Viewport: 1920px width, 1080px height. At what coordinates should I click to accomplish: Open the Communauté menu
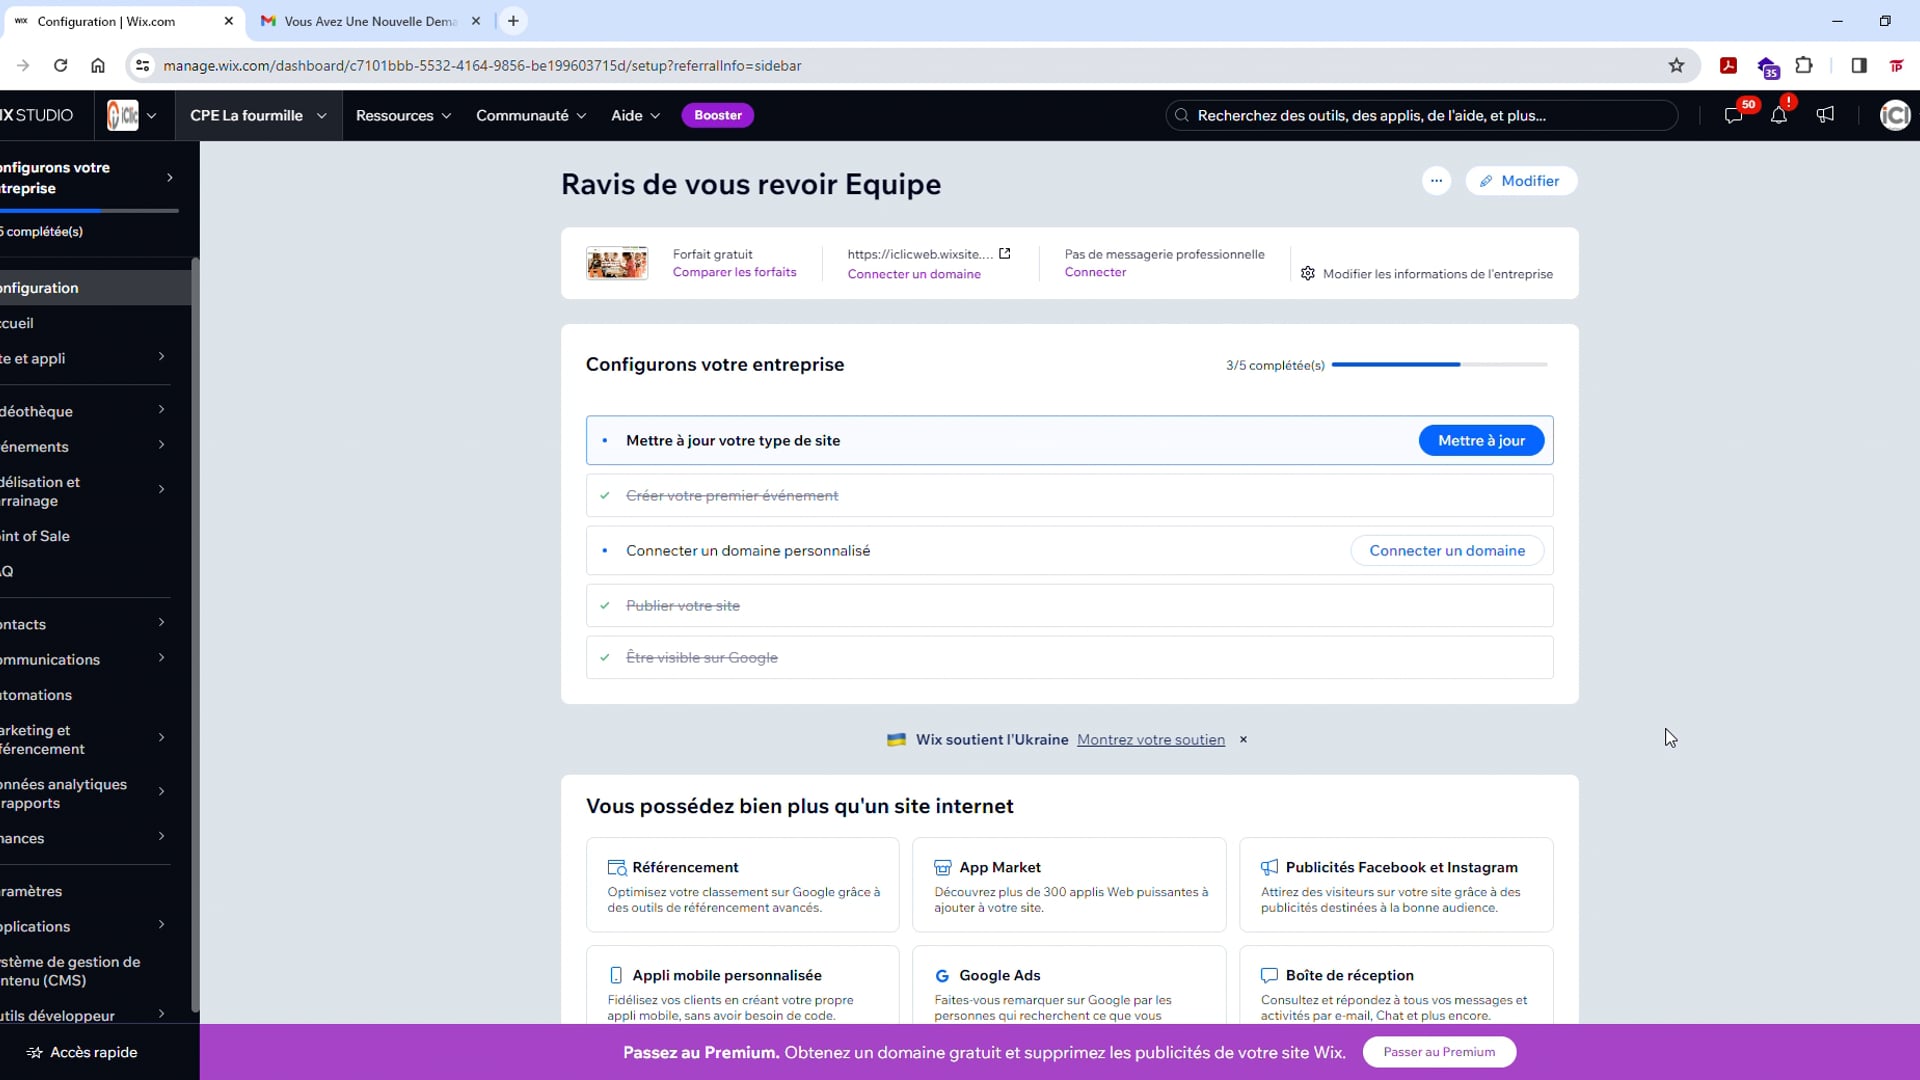click(x=531, y=116)
